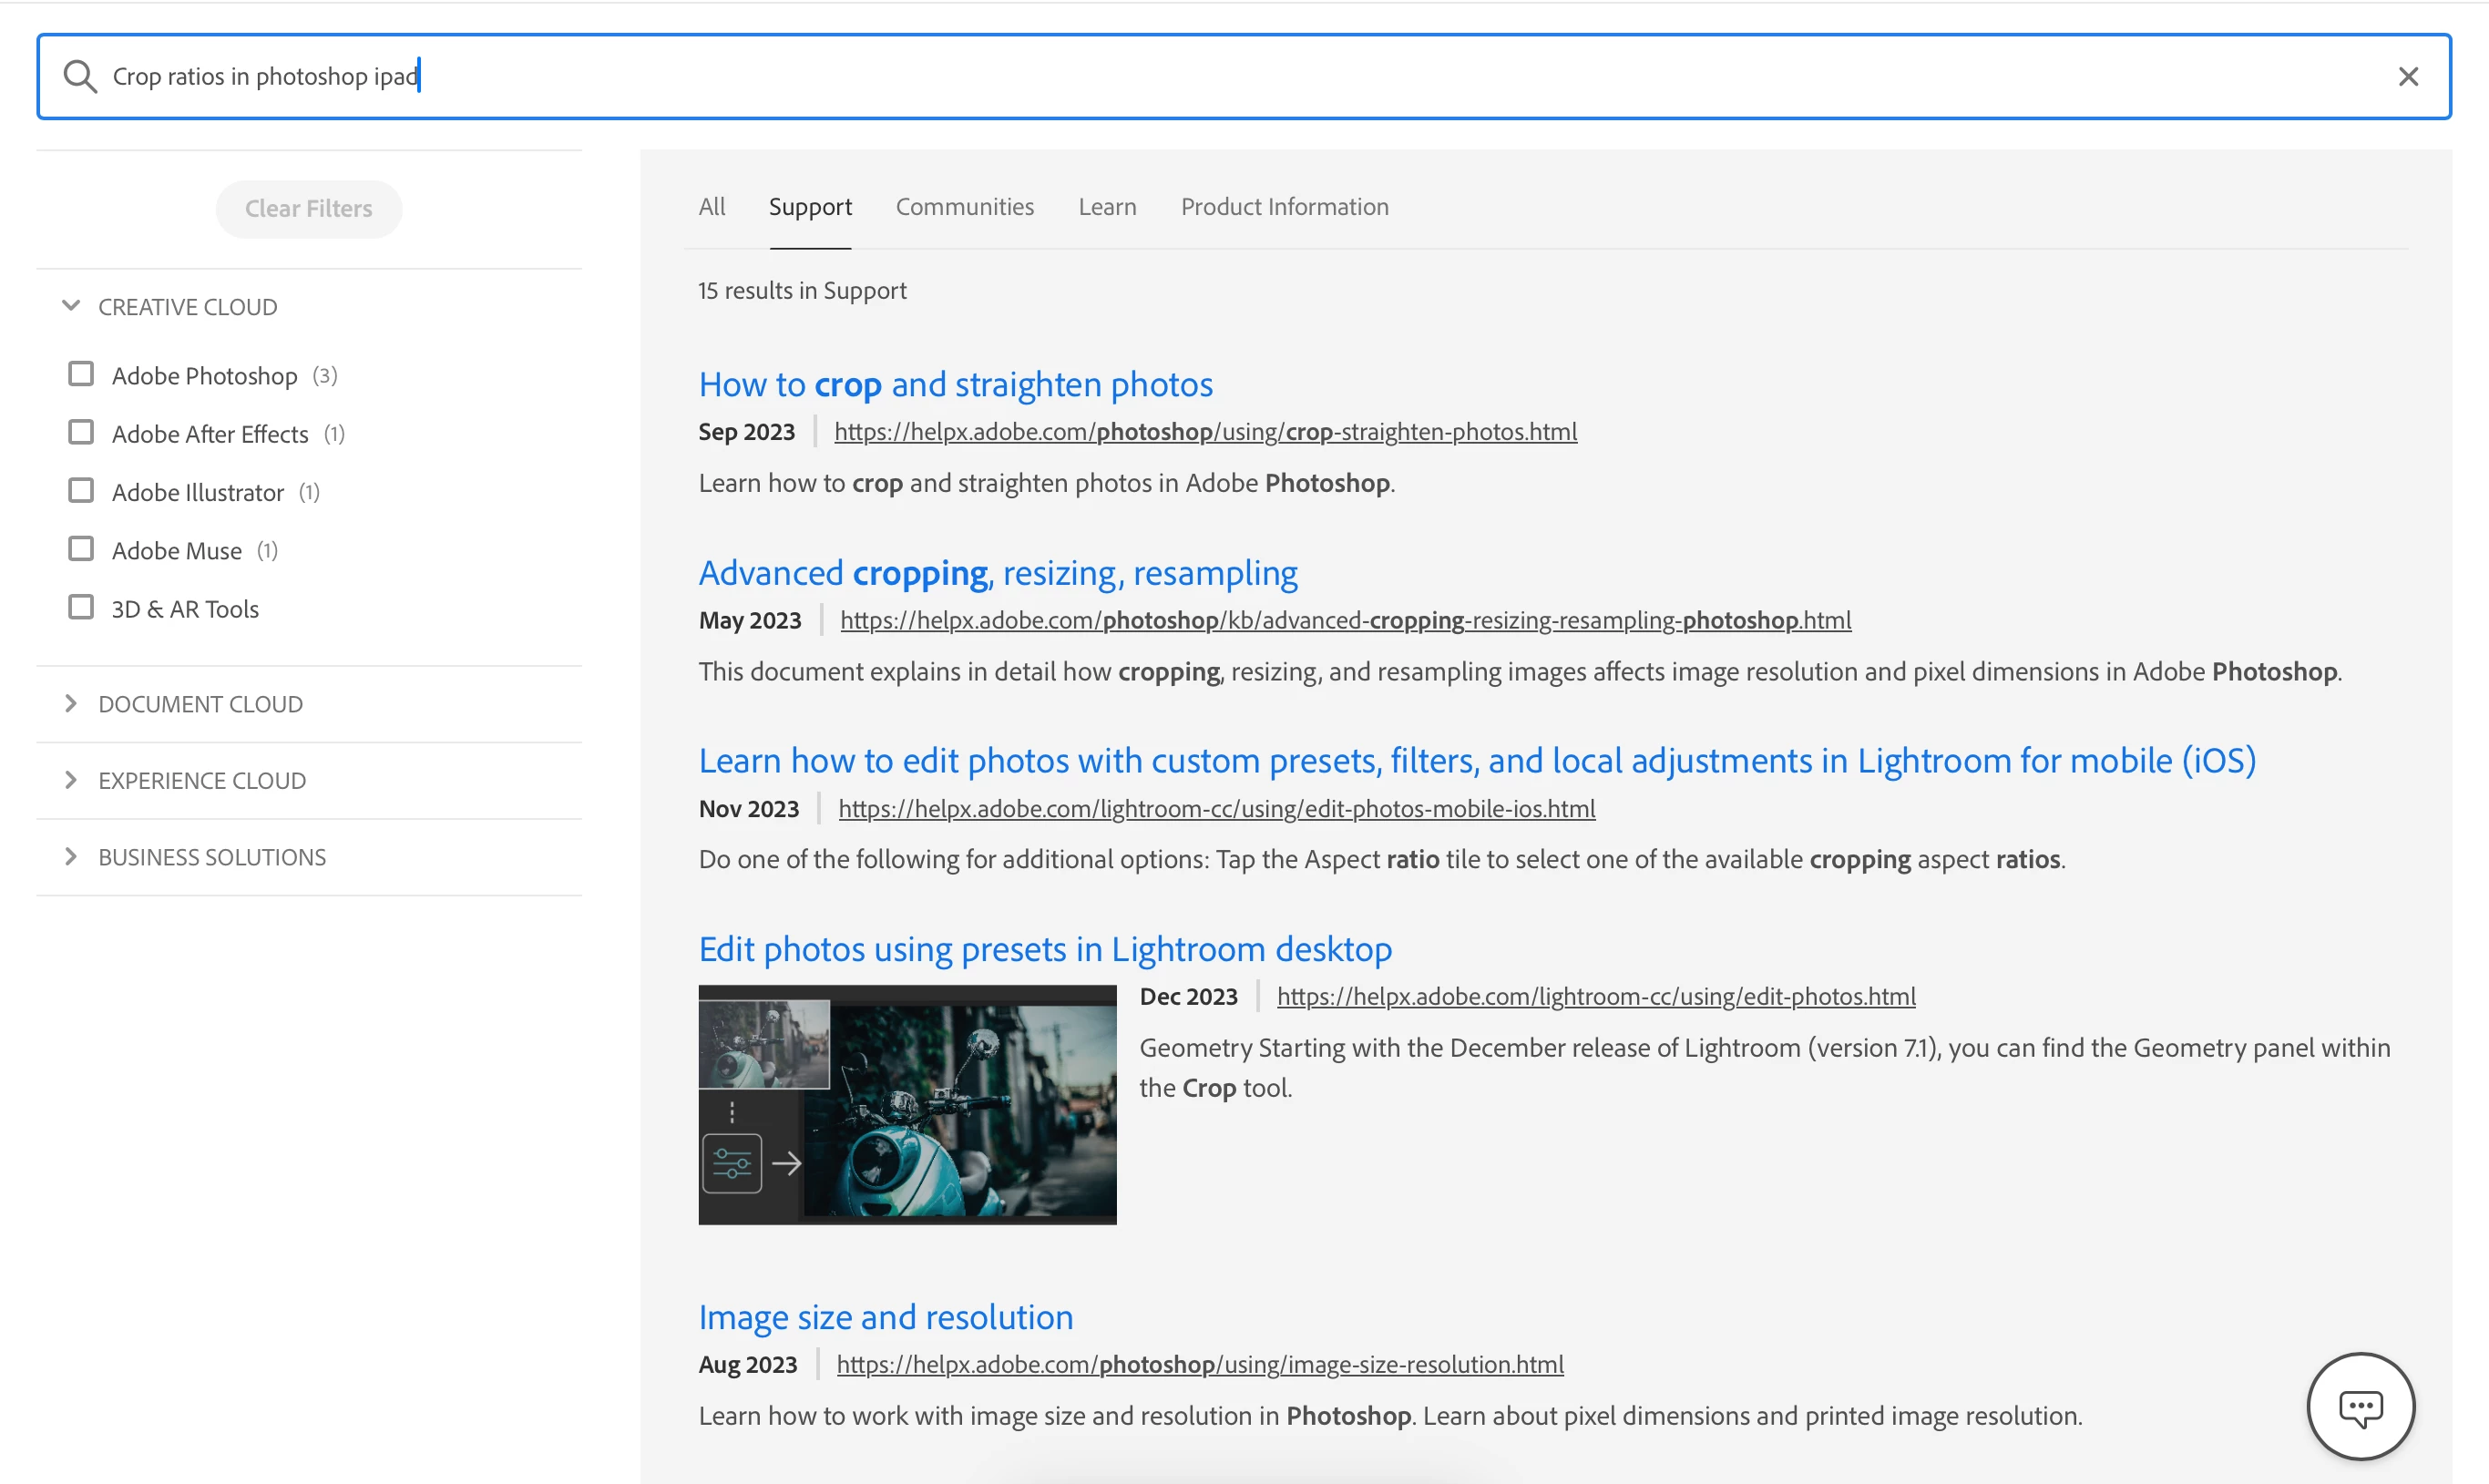Check the Adobe Photoshop filter

coord(81,374)
